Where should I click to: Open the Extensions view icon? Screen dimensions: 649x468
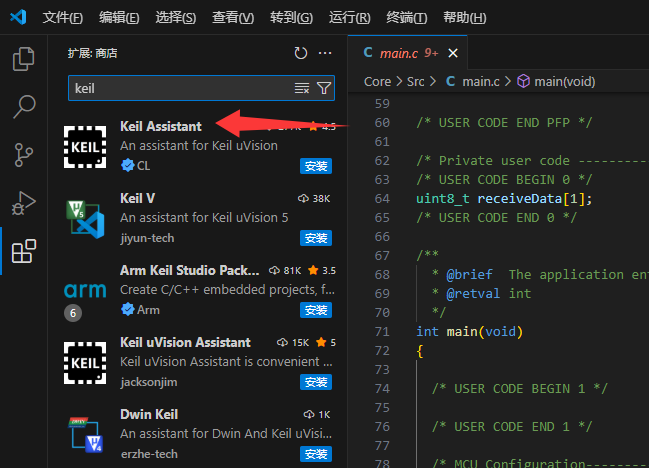point(24,251)
